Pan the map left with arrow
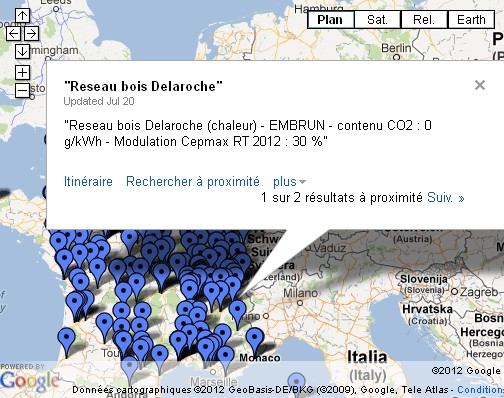Image resolution: width=504 pixels, height=398 pixels. 13,33
